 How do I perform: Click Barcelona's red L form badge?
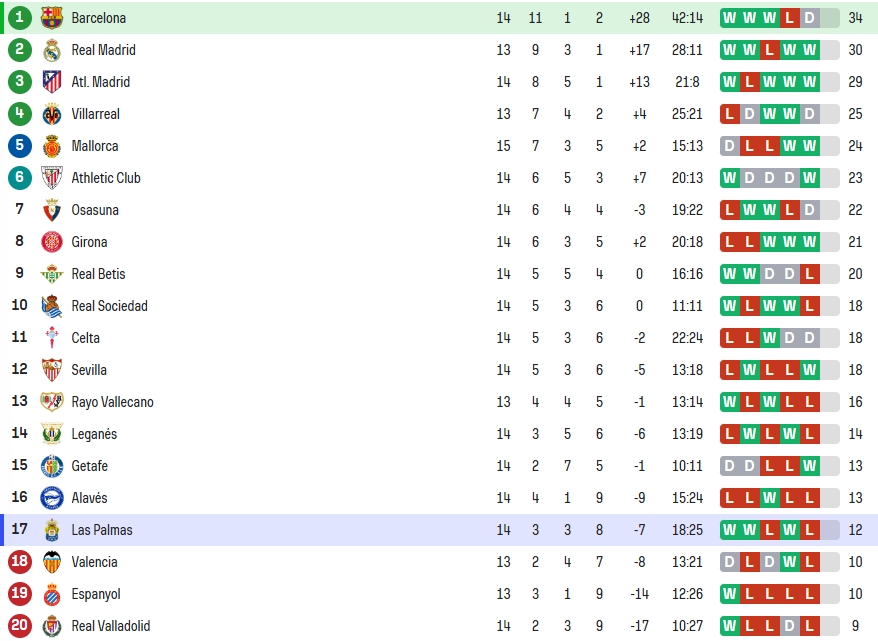790,18
